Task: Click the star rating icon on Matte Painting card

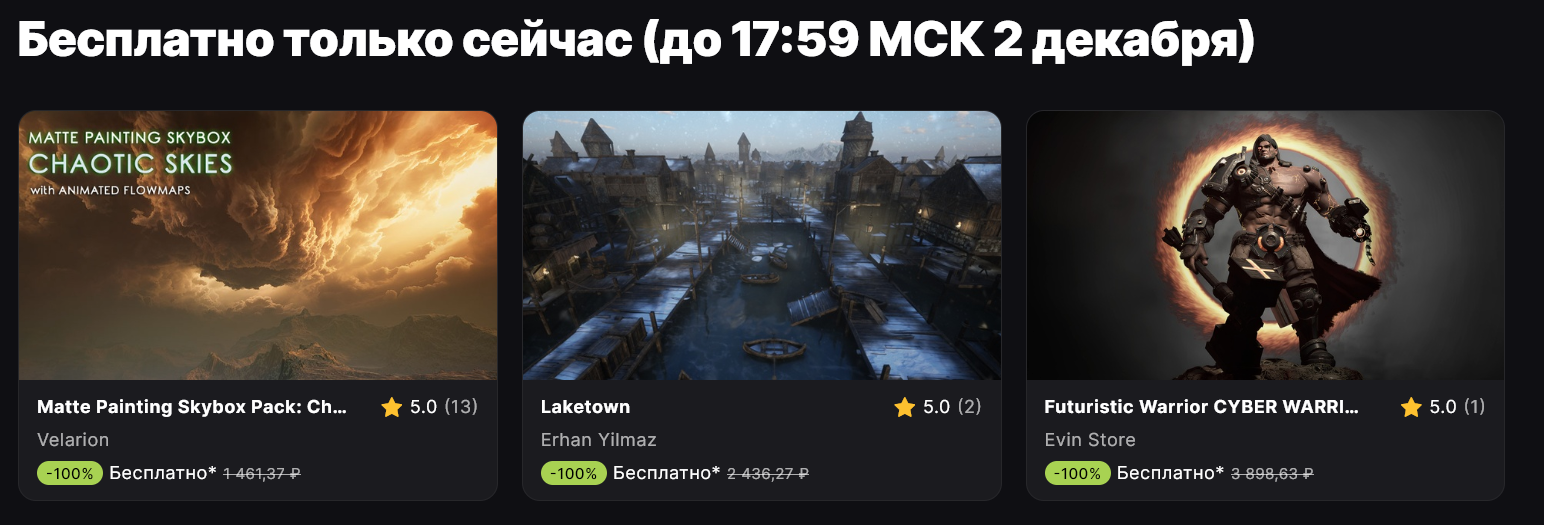Action: tap(392, 407)
